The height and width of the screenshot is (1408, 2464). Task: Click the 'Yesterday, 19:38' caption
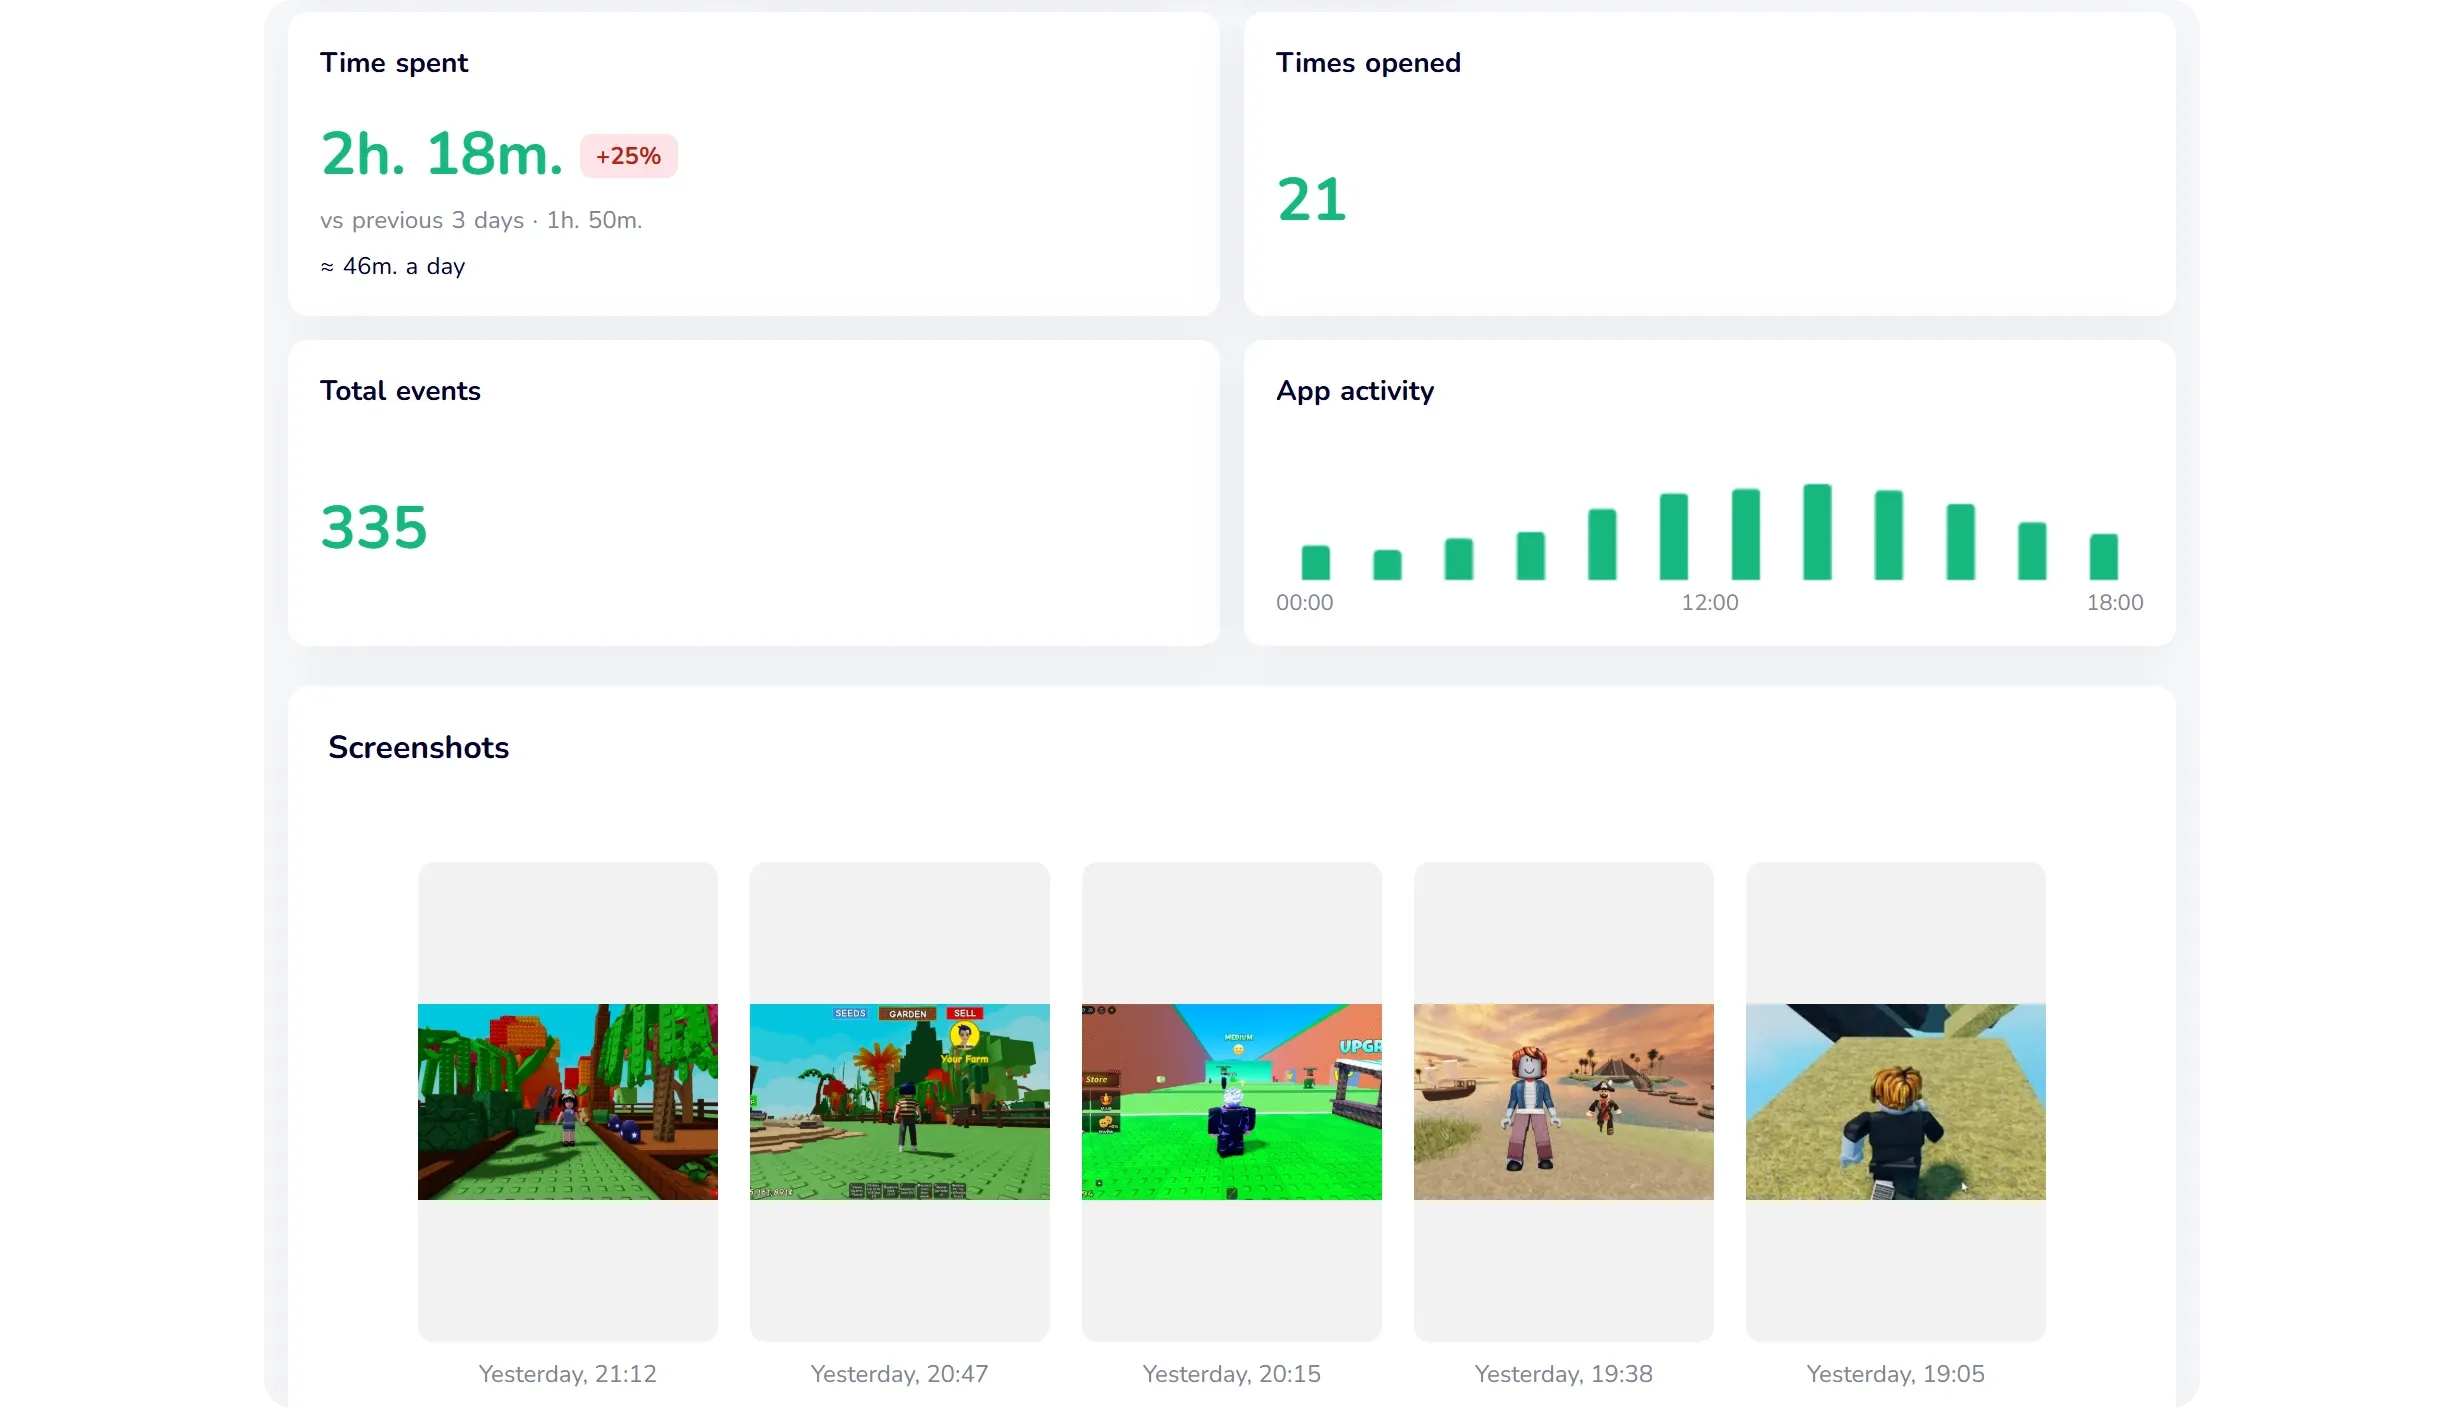click(x=1564, y=1374)
